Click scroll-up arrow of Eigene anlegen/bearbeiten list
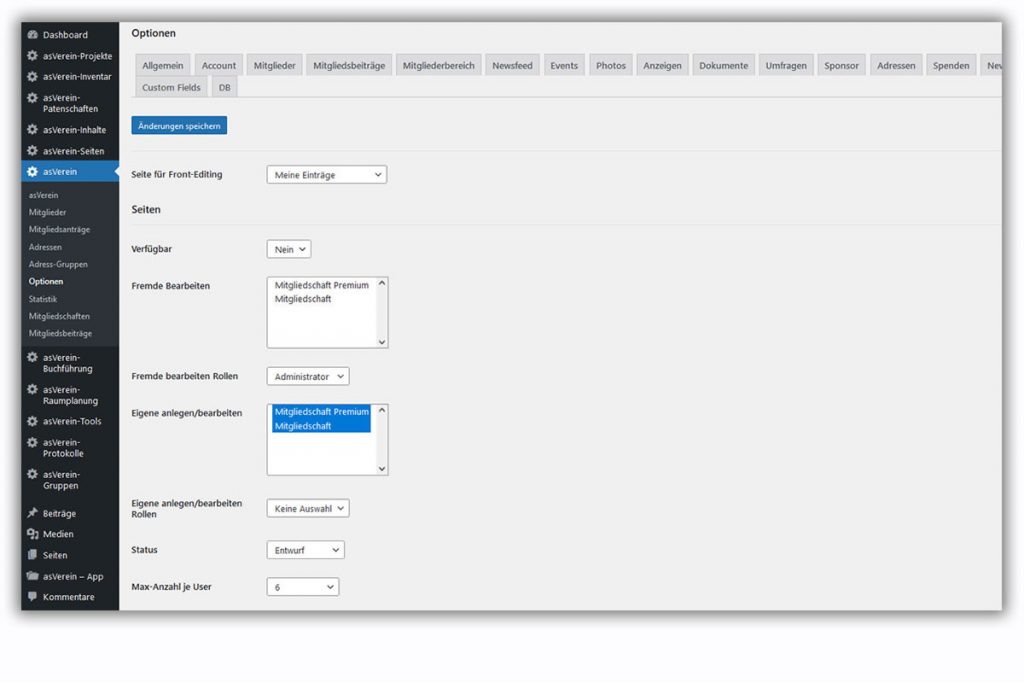 [x=382, y=410]
